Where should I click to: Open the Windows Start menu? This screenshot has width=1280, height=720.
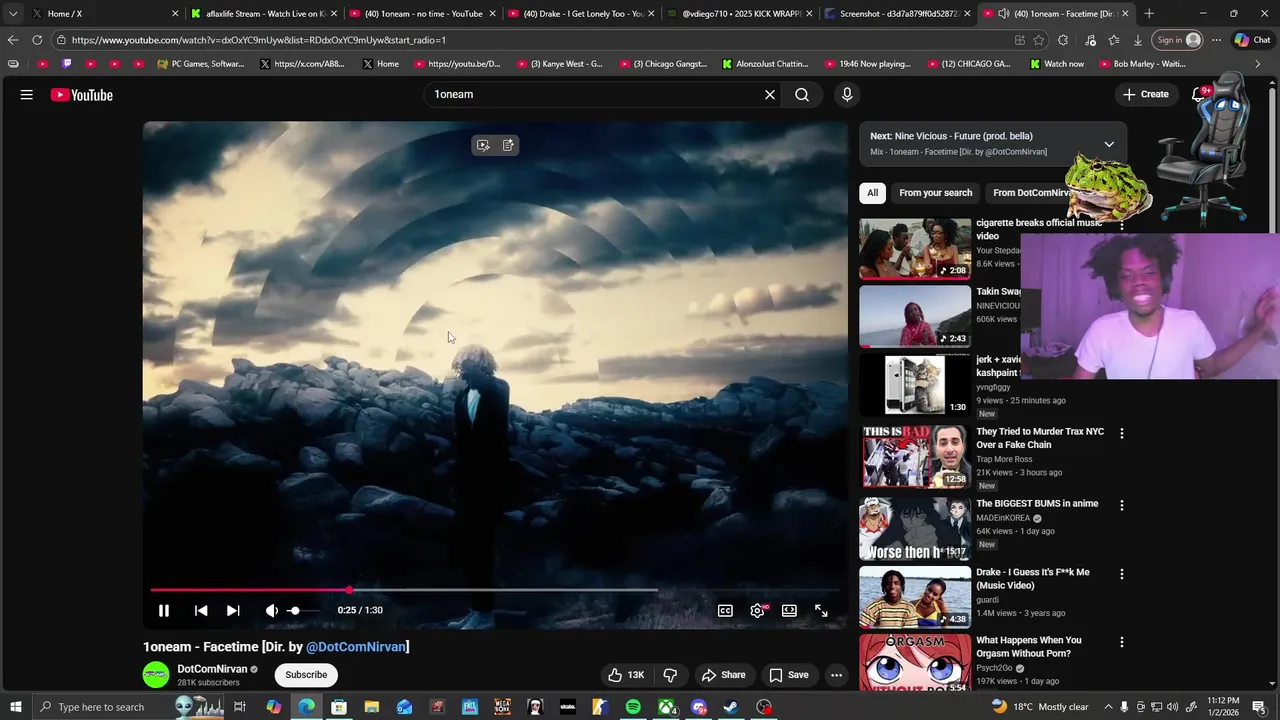click(16, 707)
